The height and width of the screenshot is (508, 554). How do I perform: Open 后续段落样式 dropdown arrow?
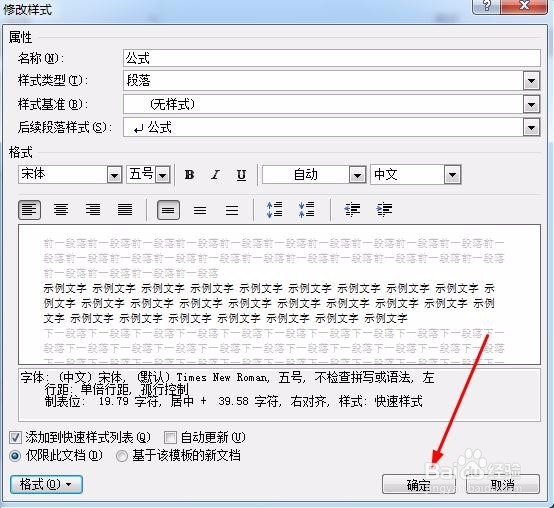(x=531, y=127)
